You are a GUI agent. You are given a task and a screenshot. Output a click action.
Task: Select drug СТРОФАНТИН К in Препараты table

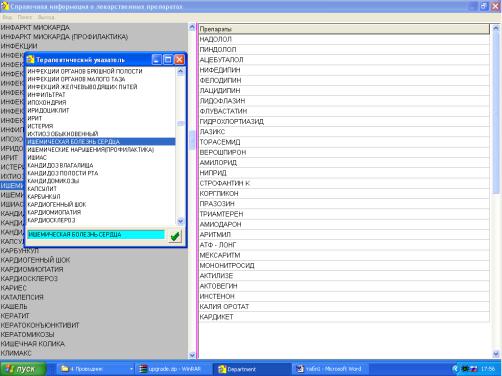(344, 183)
